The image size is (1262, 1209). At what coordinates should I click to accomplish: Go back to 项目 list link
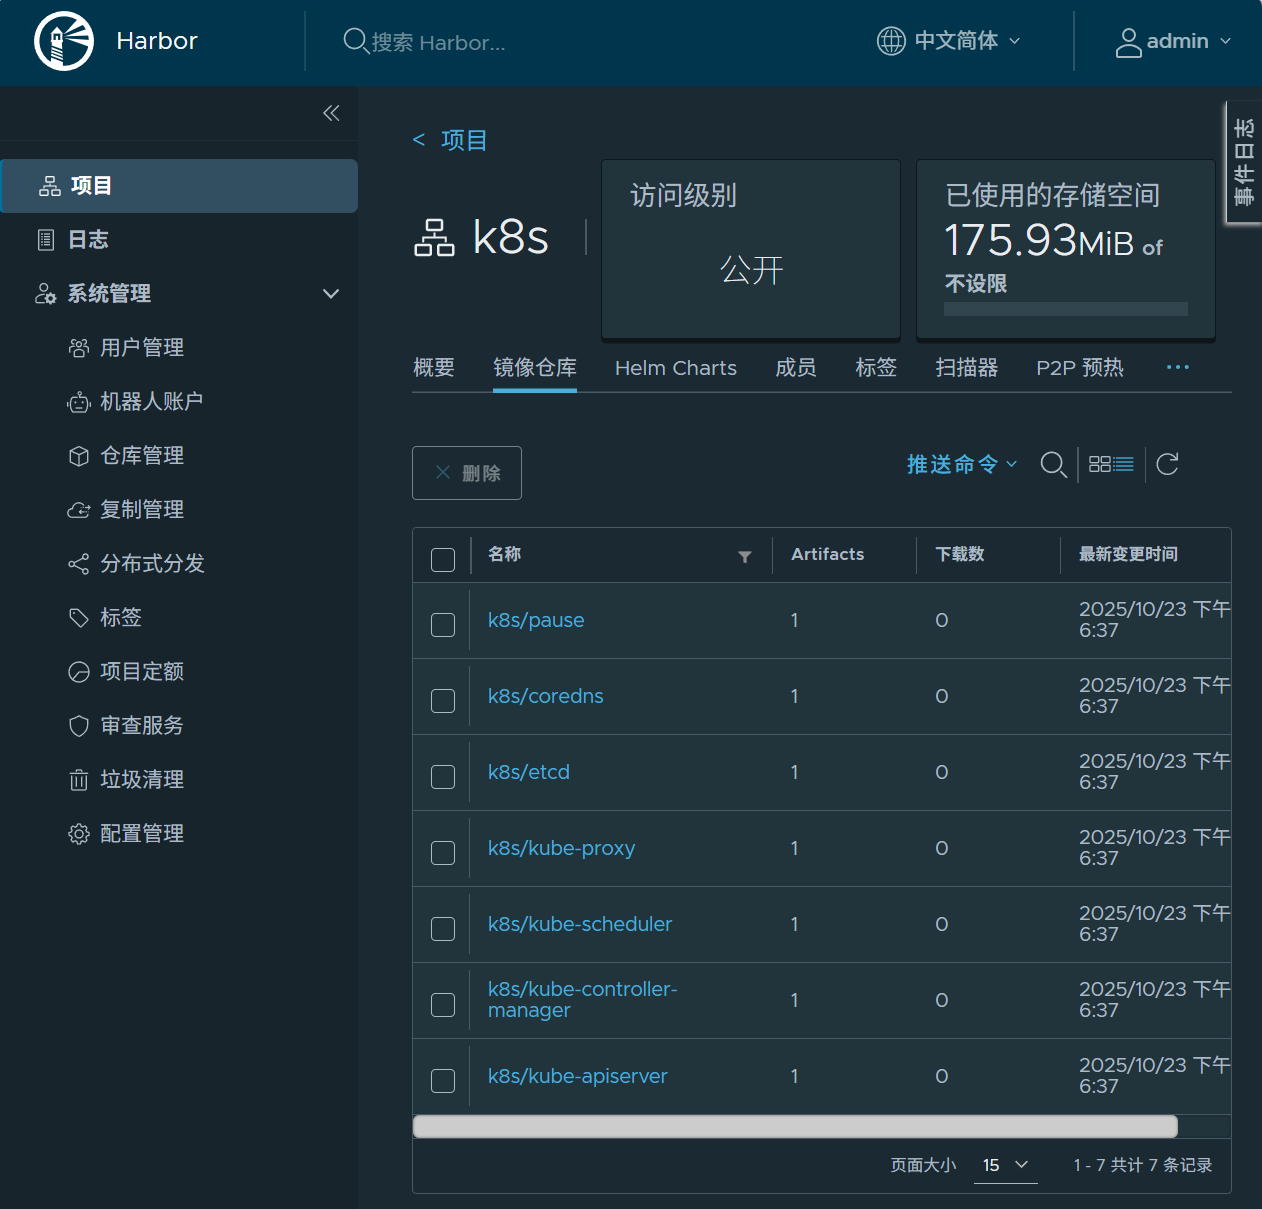(x=450, y=140)
